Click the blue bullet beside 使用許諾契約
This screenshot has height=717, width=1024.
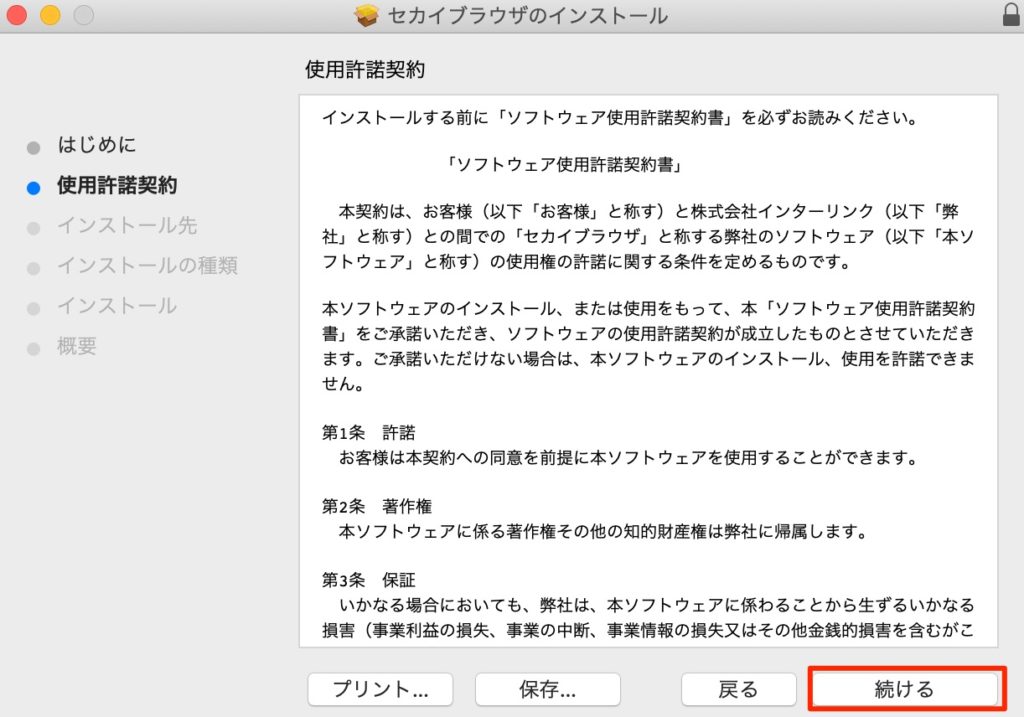click(33, 188)
